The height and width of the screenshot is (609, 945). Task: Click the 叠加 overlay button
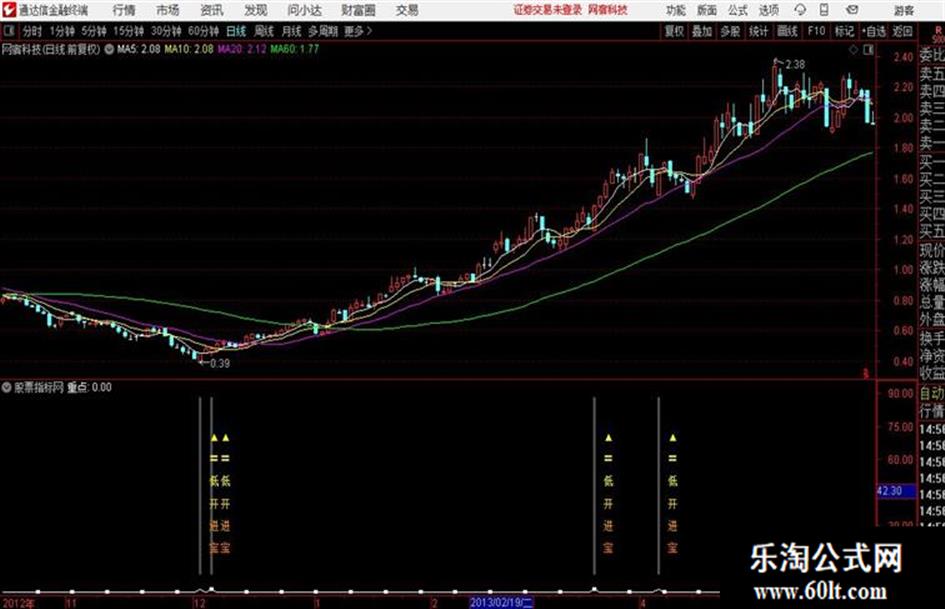pos(702,31)
